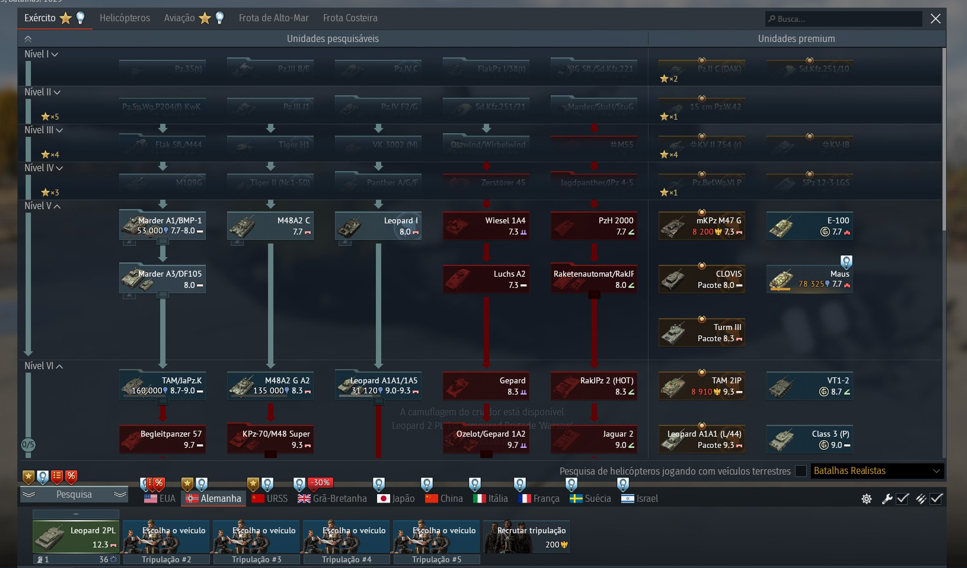This screenshot has width=967, height=568.
Task: Click the collapse-all double chevron icon
Action: point(28,38)
